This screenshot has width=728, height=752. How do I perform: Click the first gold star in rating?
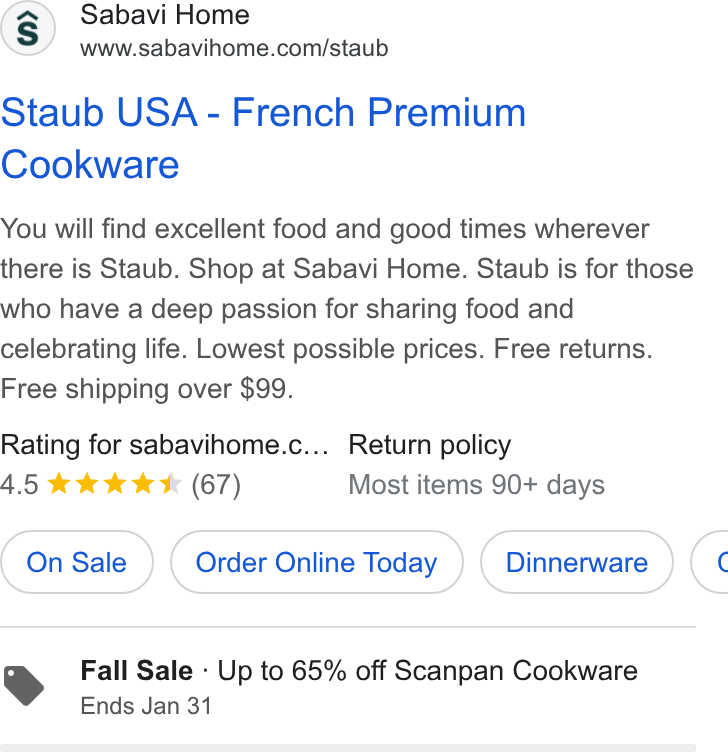[x=59, y=484]
